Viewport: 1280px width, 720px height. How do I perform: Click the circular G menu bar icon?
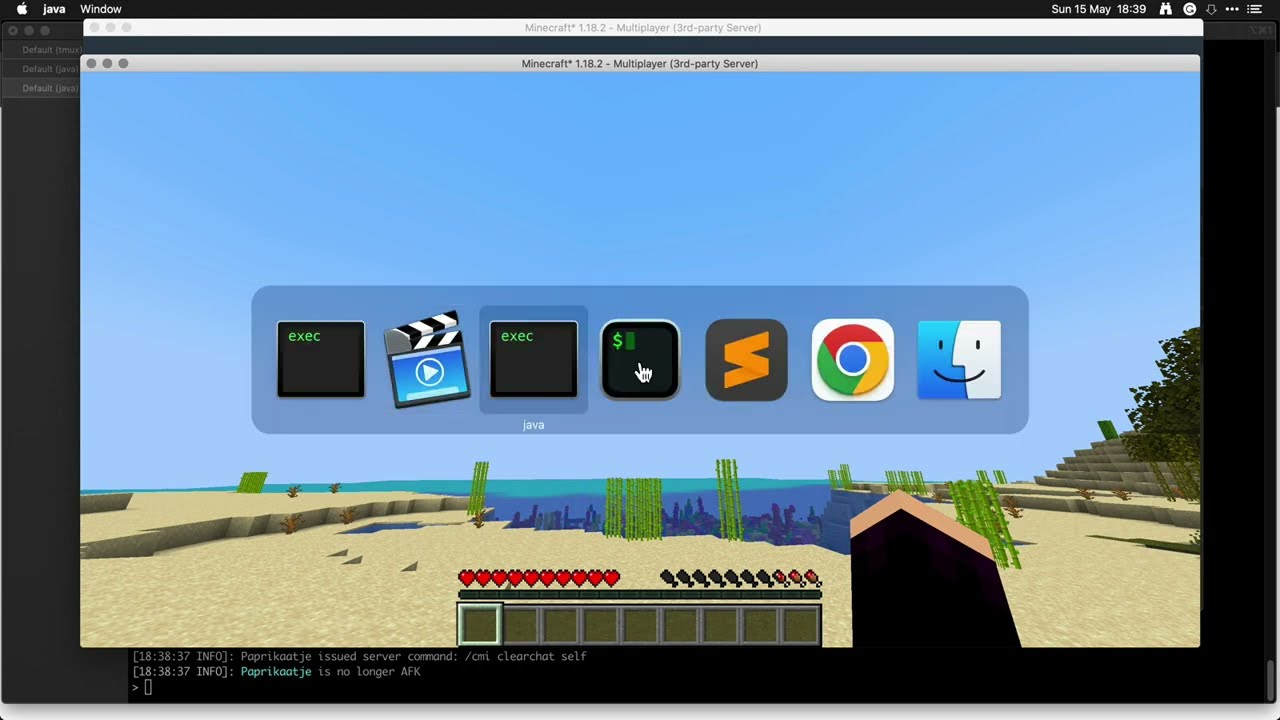1190,9
